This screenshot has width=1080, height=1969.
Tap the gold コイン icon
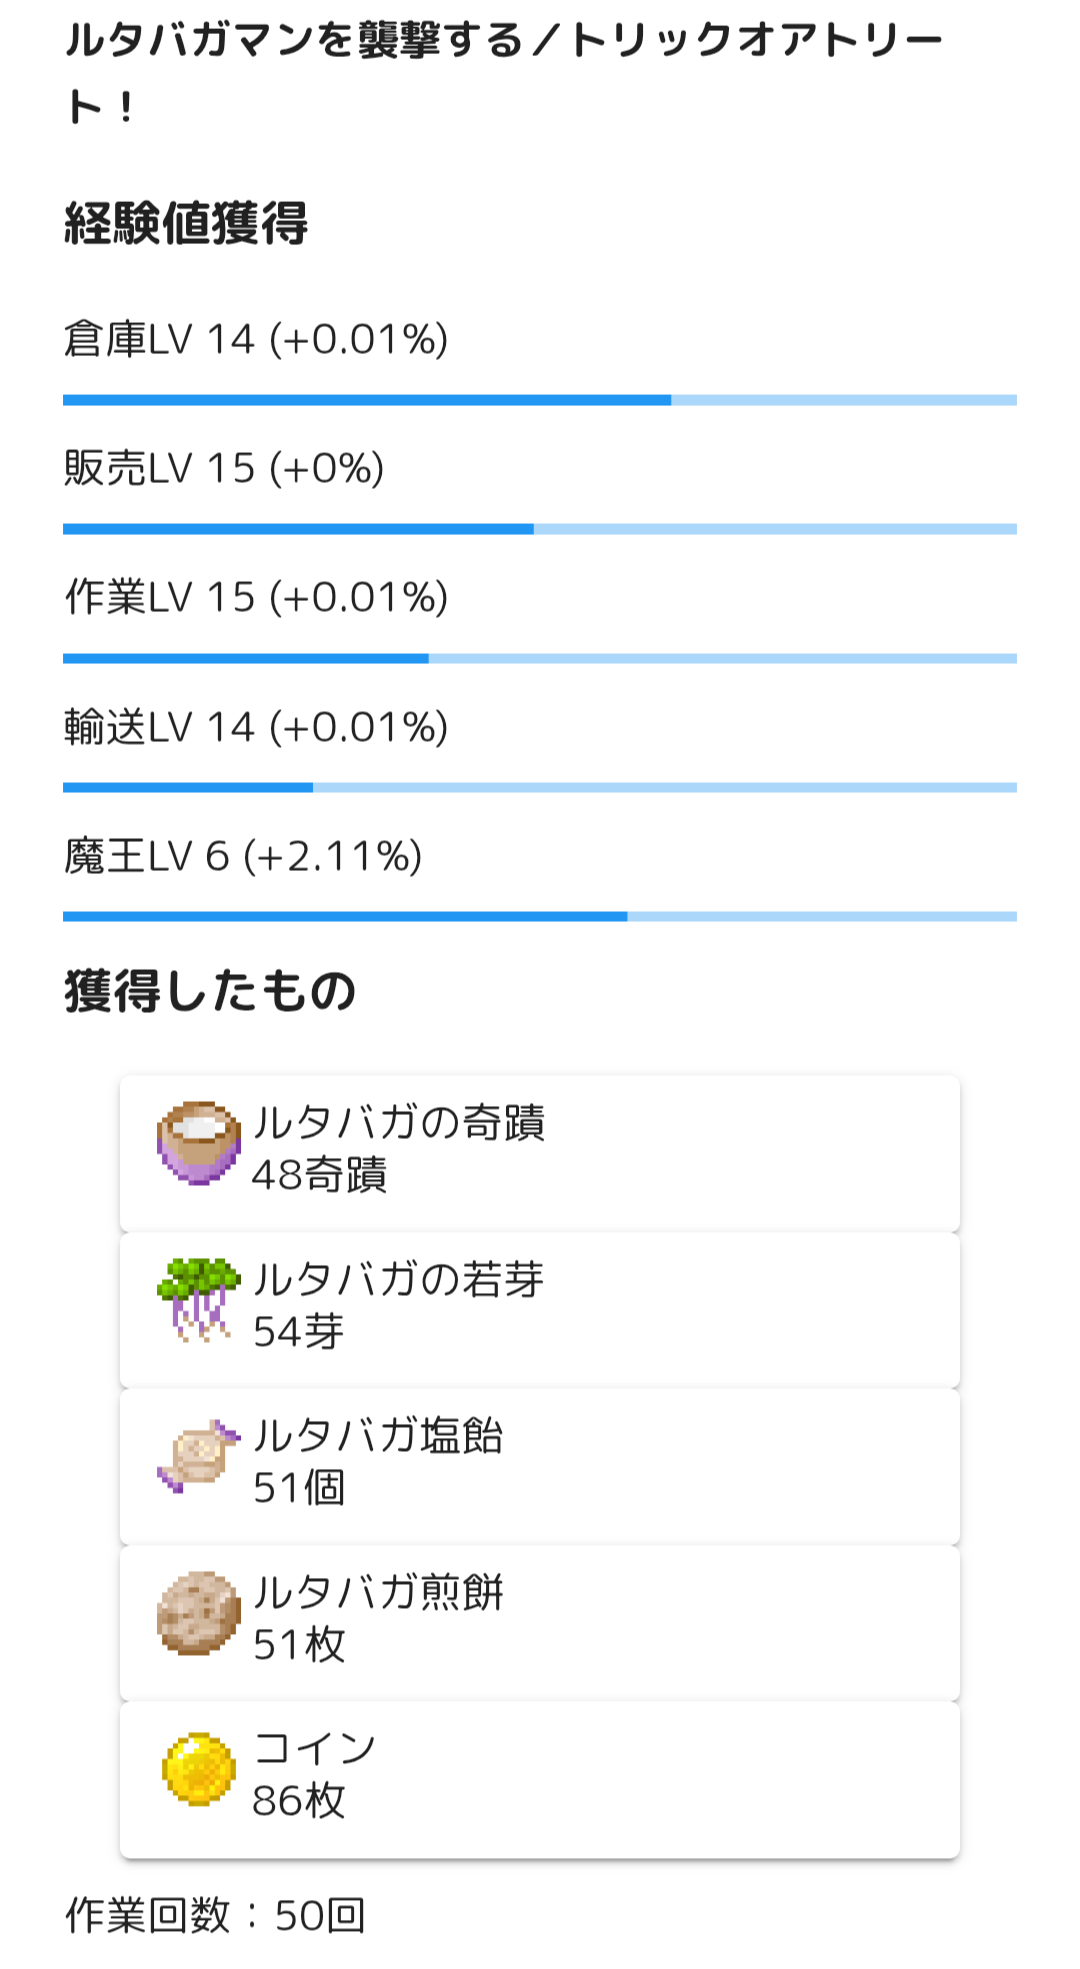coord(199,1769)
